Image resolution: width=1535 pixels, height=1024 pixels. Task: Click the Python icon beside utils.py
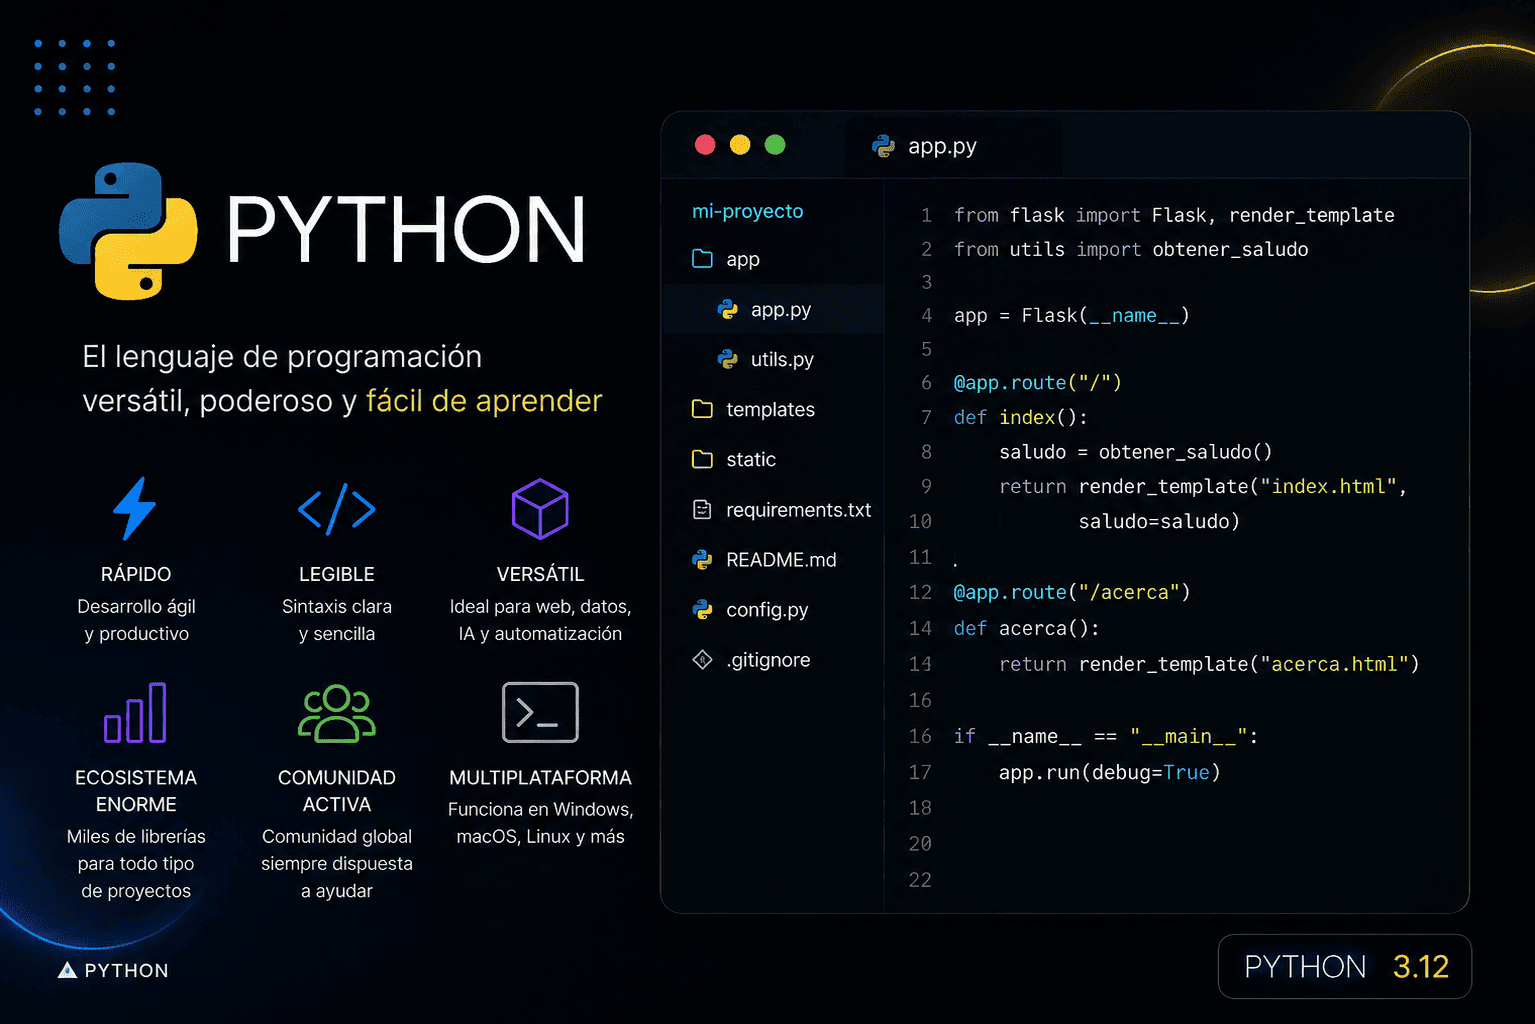point(728,359)
